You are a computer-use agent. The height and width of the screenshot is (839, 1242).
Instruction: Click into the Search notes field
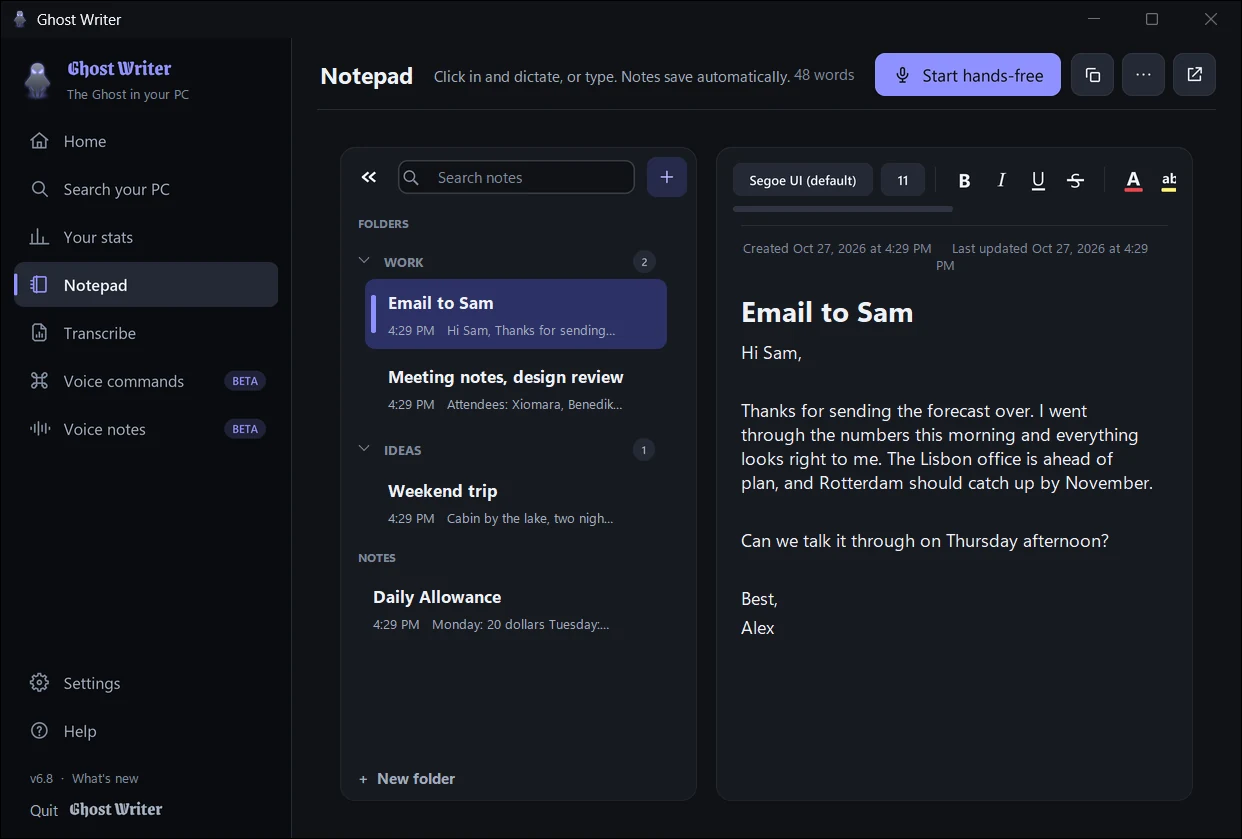point(516,177)
